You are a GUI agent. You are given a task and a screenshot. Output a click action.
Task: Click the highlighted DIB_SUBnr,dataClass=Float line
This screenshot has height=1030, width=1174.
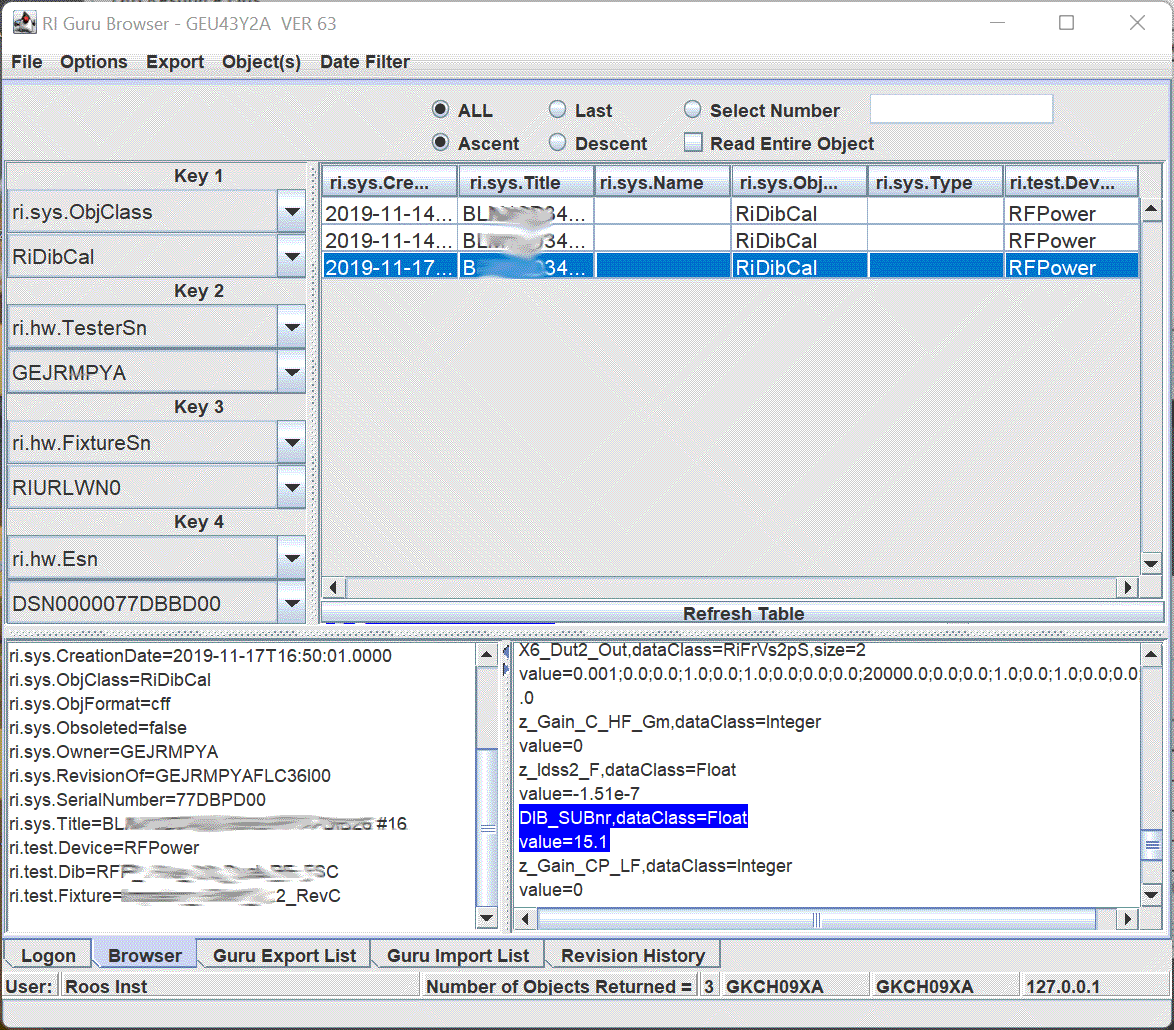[x=633, y=817]
